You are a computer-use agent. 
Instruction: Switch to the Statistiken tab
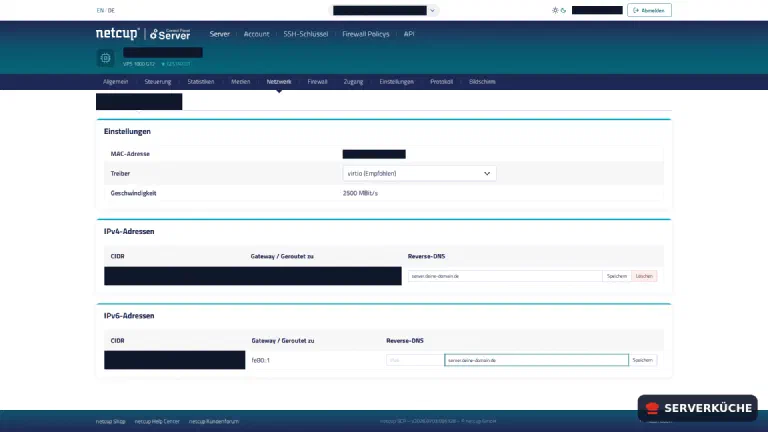[x=201, y=82]
